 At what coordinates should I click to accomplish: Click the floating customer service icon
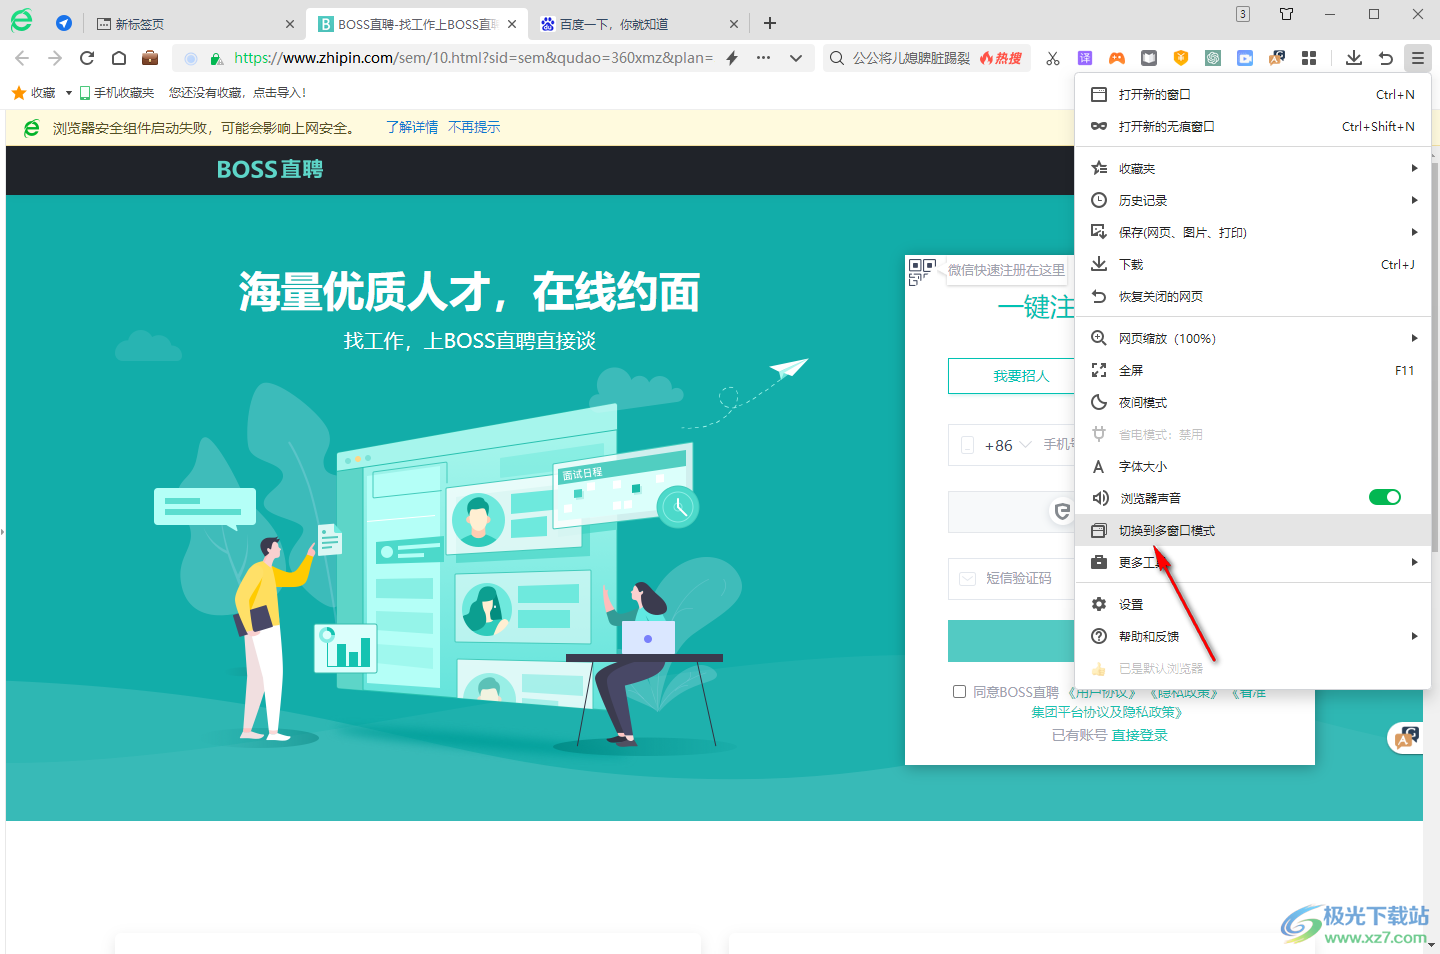tap(1406, 738)
